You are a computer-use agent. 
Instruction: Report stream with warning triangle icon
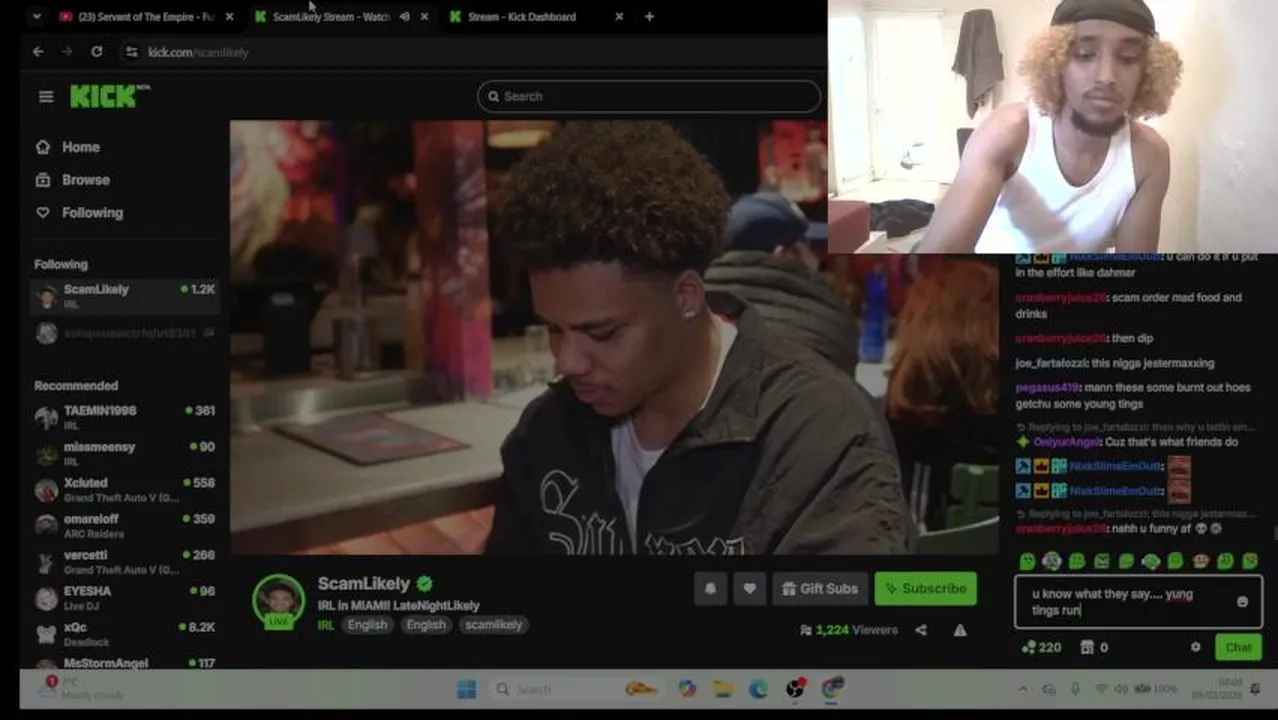(960, 630)
